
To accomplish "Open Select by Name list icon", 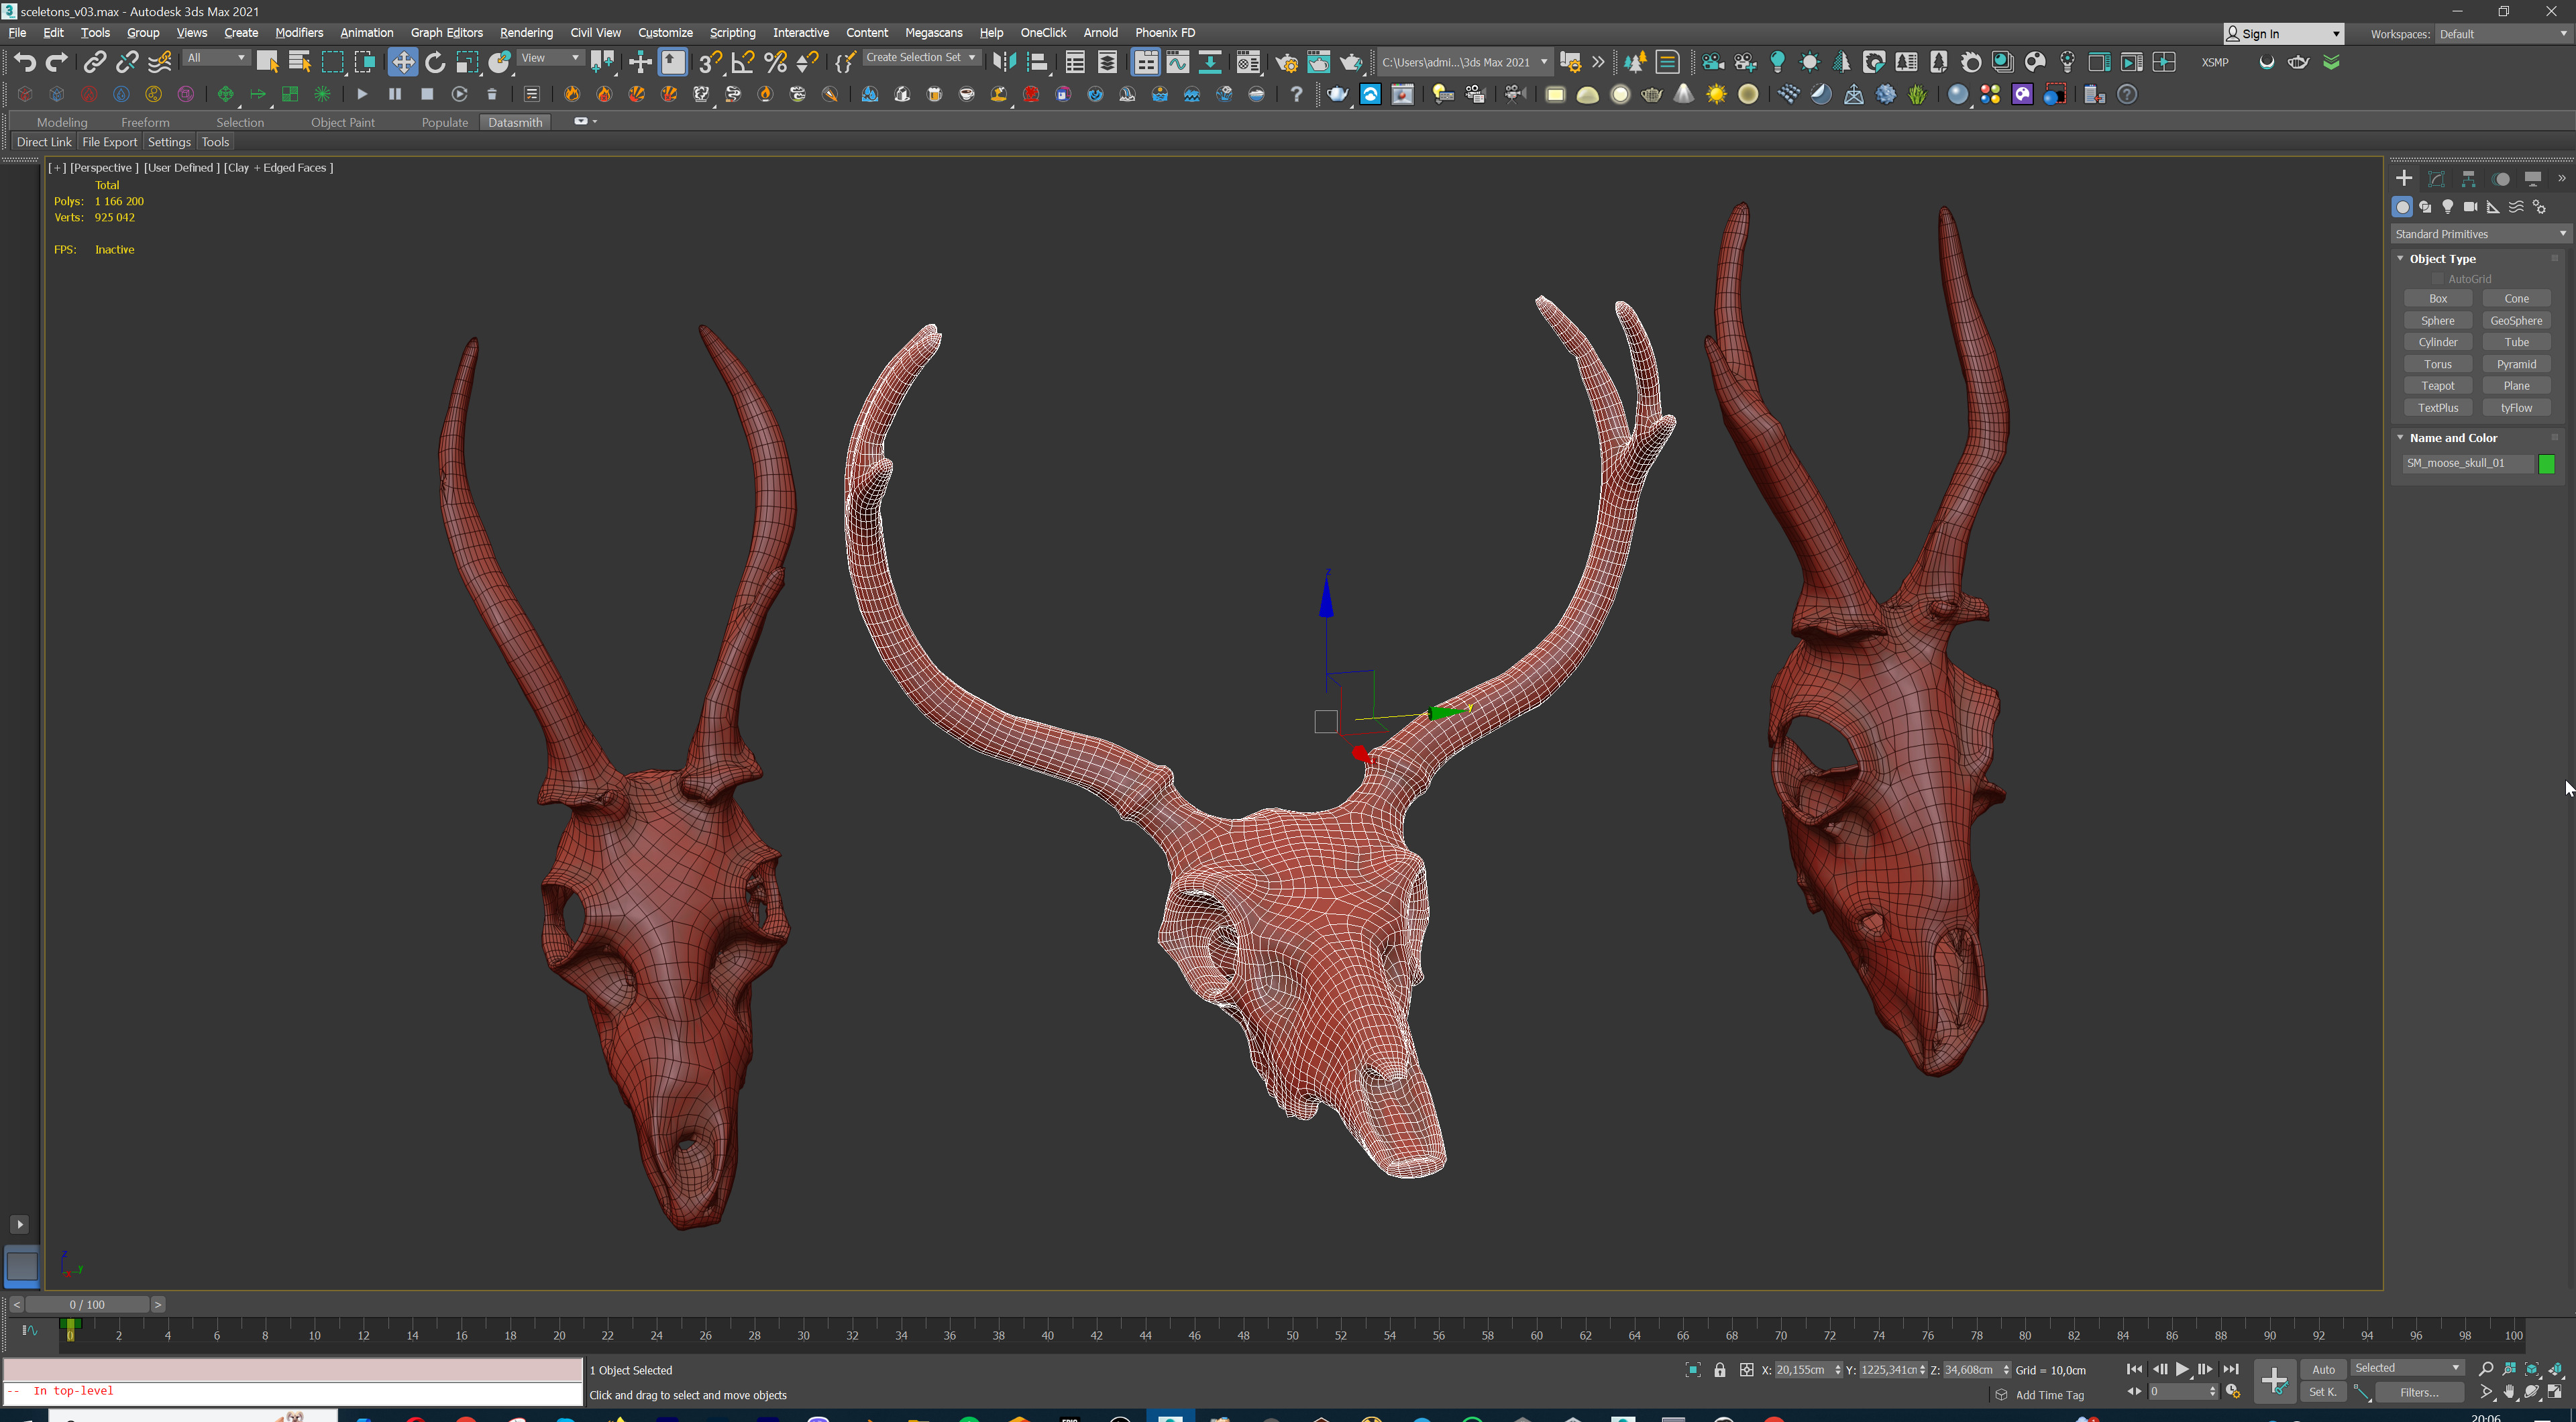I will click(299, 62).
